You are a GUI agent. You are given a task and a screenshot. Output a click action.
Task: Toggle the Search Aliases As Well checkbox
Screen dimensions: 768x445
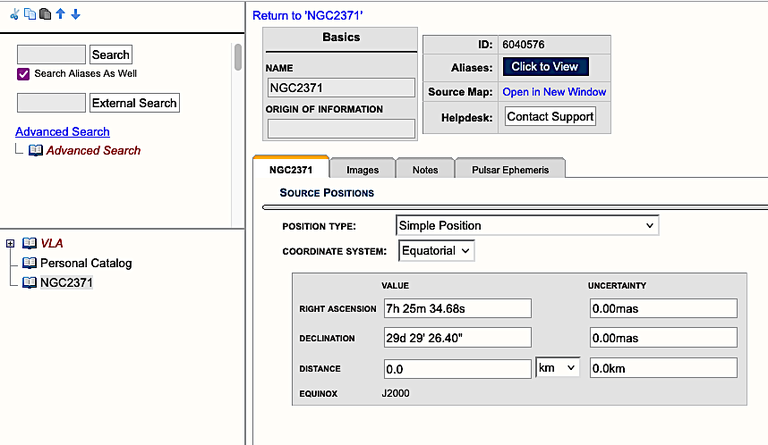[23, 74]
